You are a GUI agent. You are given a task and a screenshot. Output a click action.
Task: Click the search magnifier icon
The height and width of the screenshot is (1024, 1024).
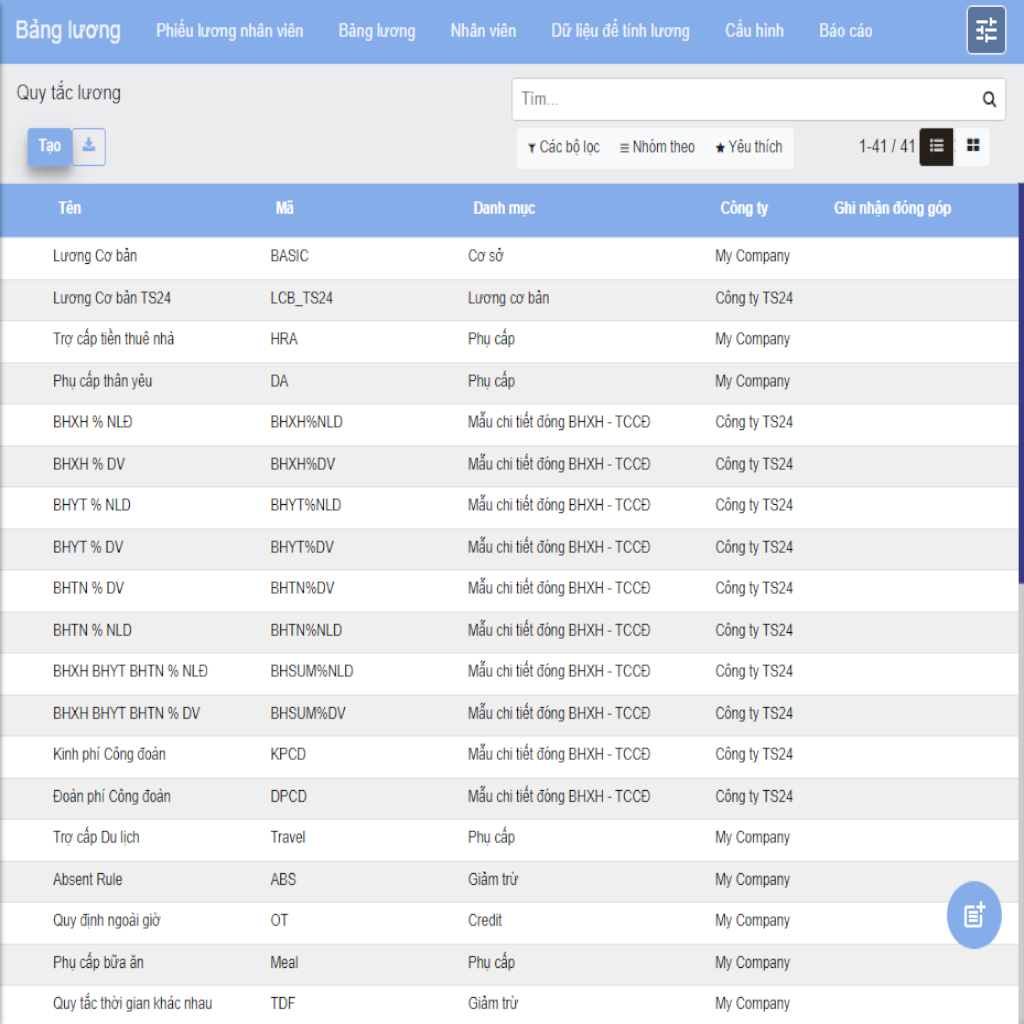point(989,99)
